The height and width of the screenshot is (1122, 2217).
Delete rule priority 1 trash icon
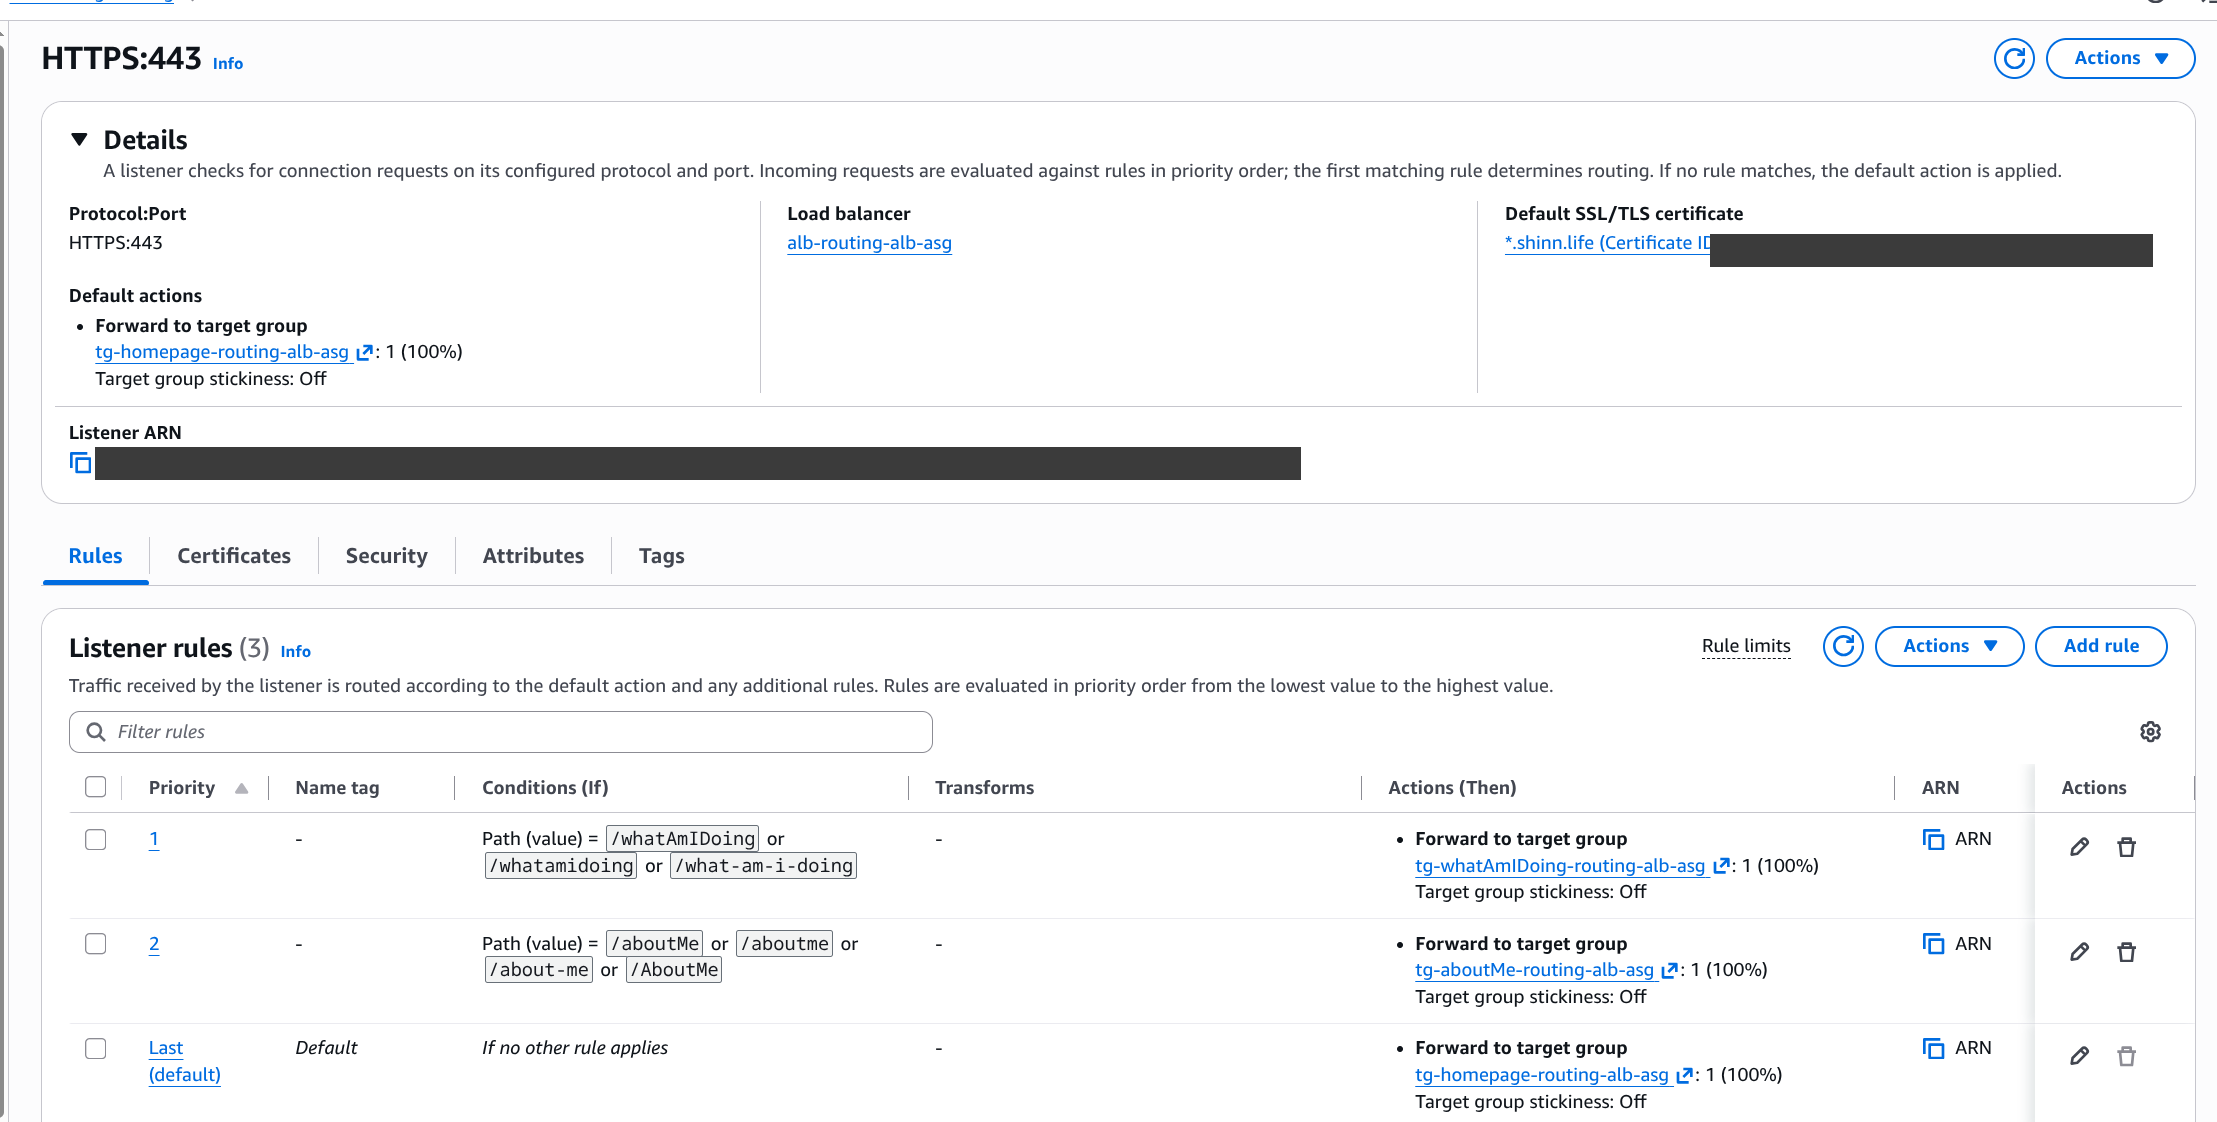pos(2126,847)
